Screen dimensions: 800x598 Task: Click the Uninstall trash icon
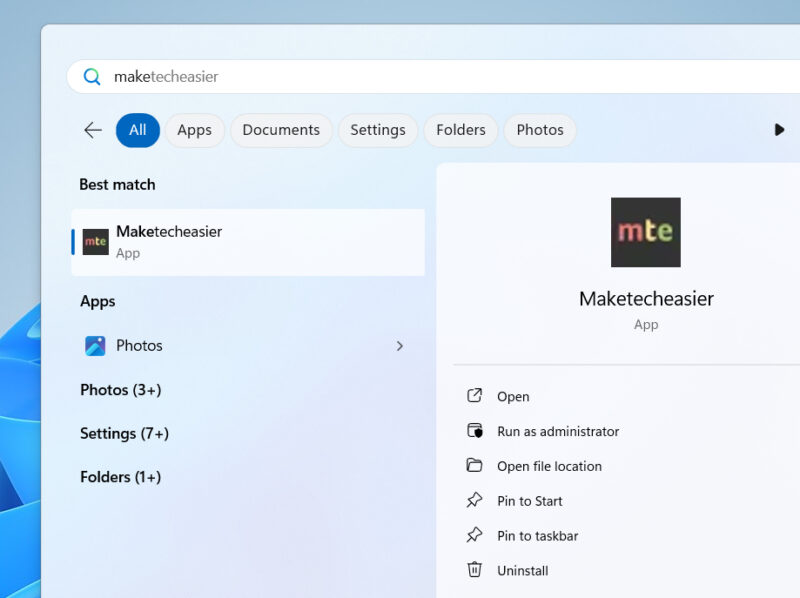tap(474, 570)
